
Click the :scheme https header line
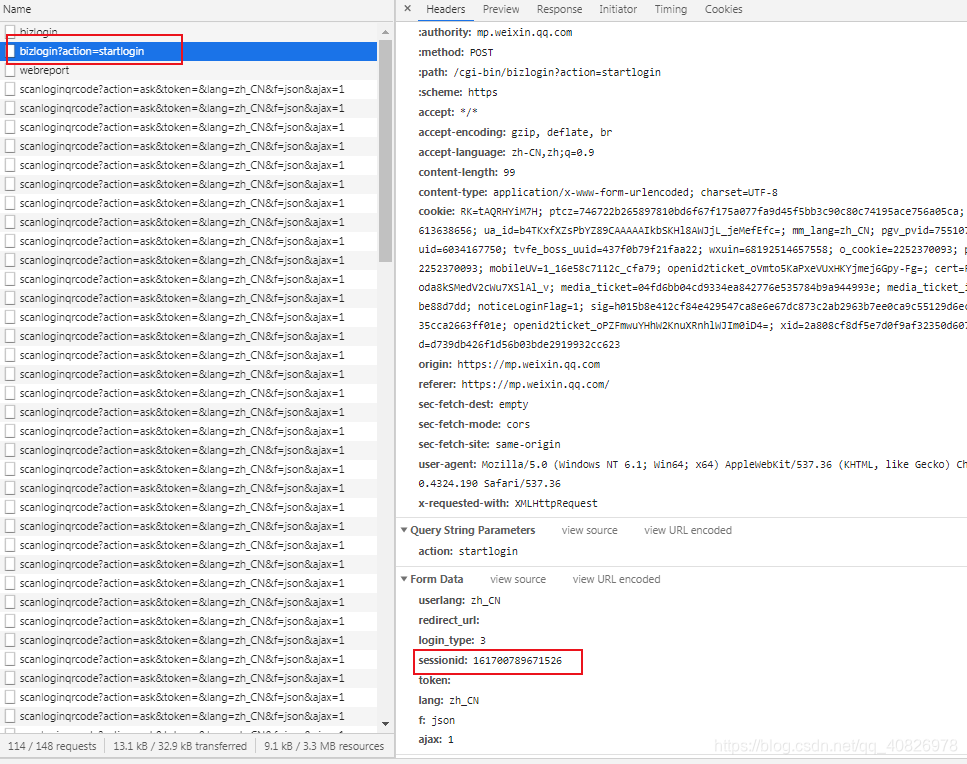pos(458,92)
